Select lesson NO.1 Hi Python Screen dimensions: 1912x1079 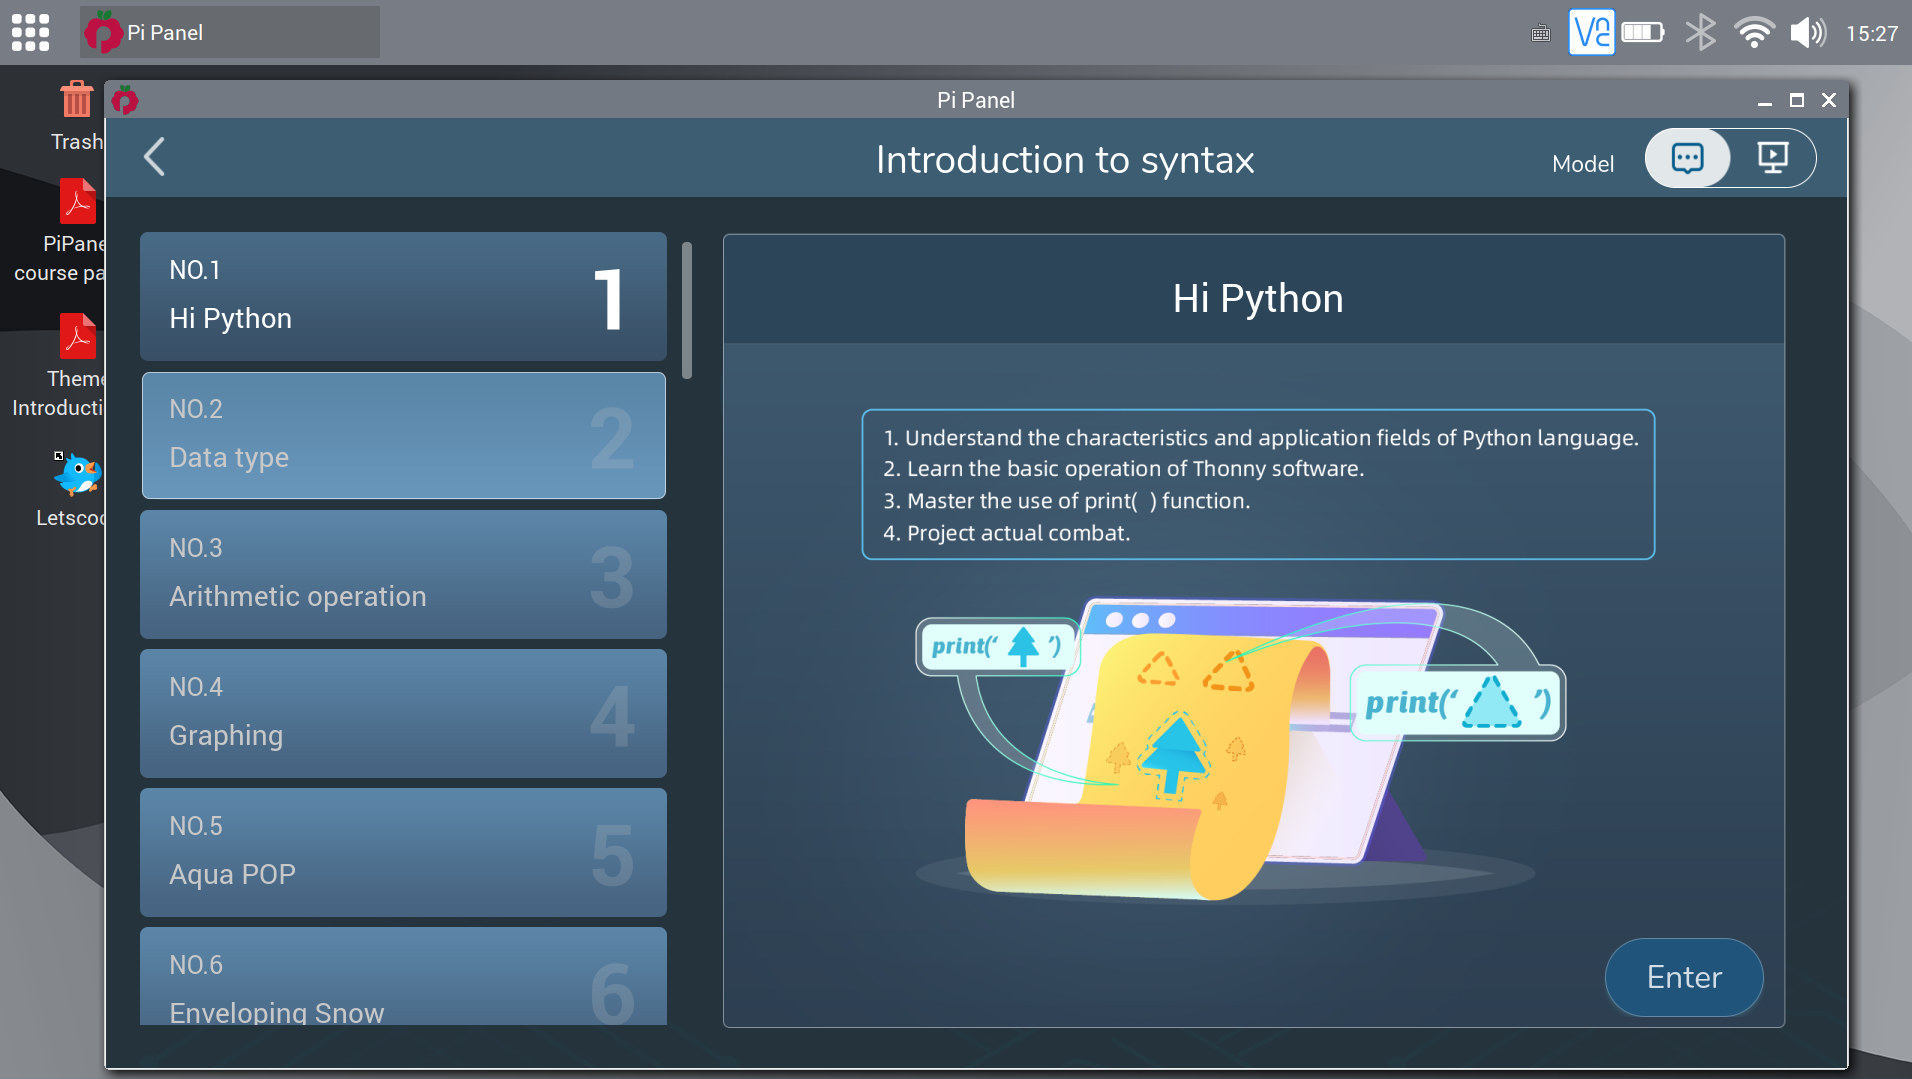click(x=403, y=296)
